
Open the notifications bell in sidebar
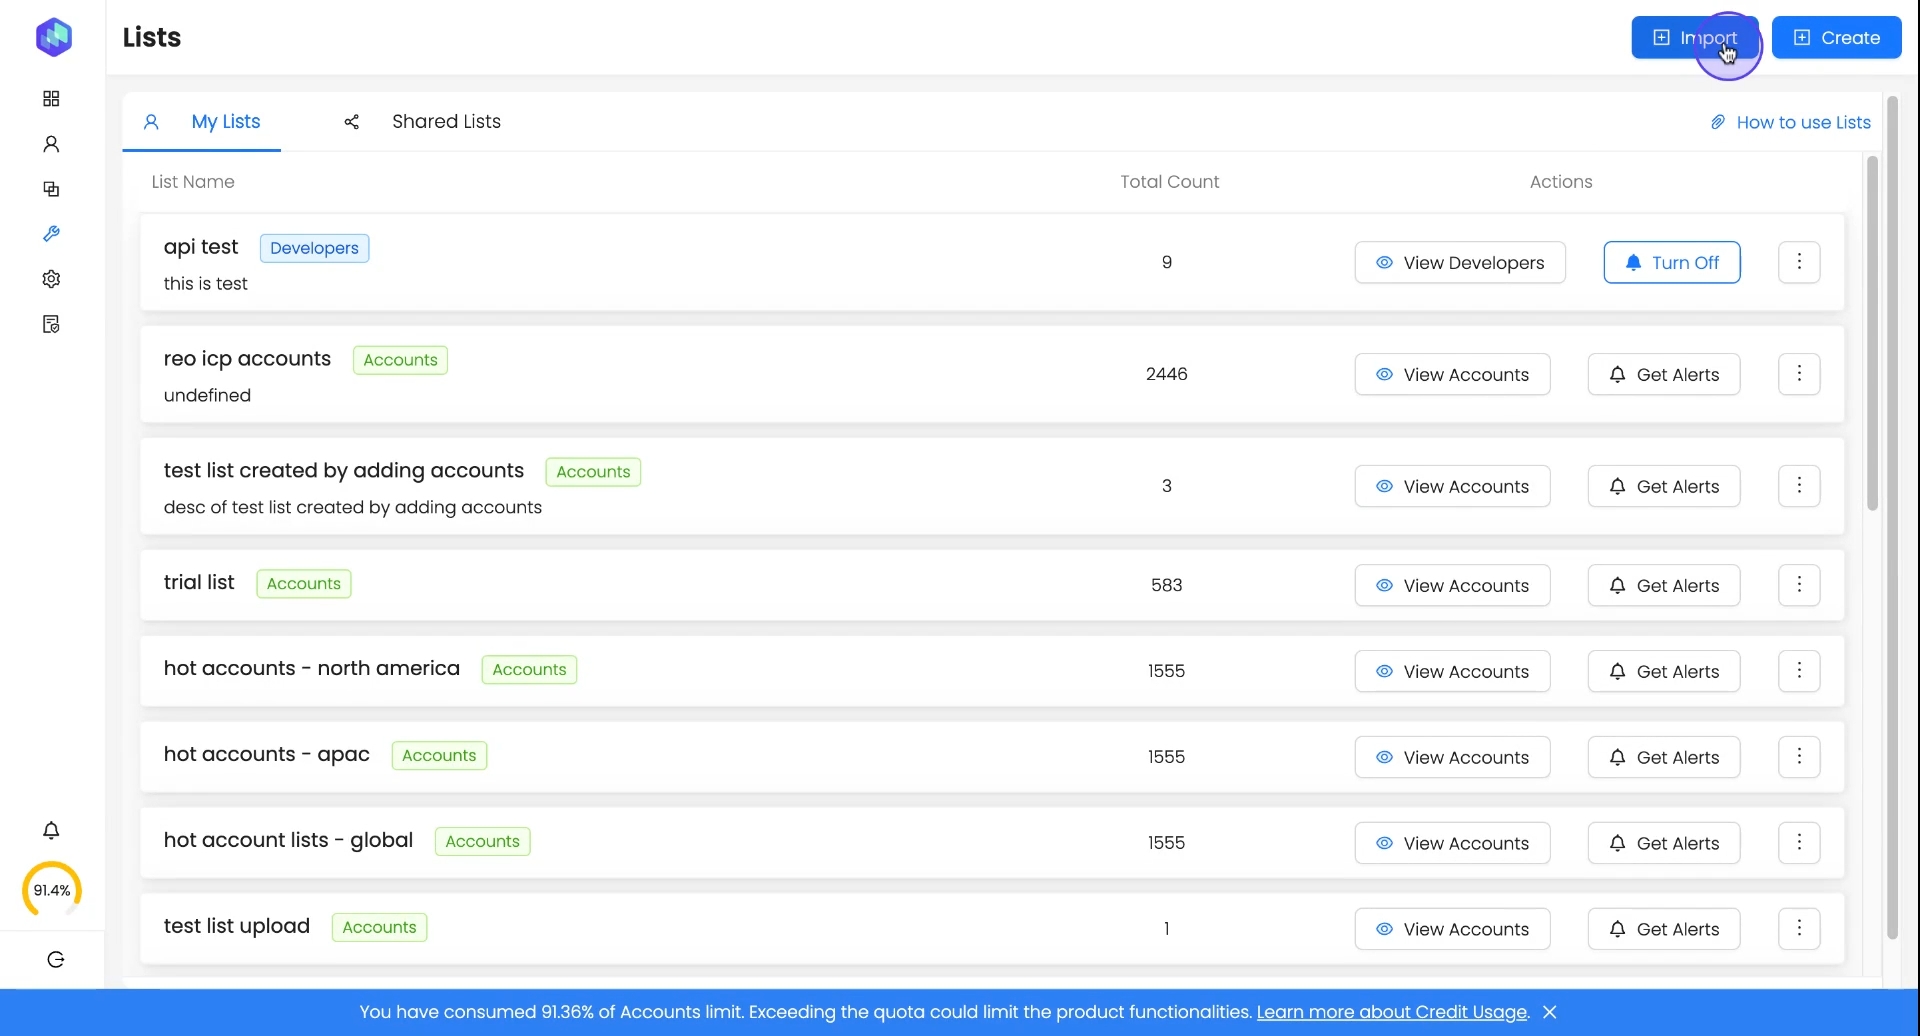tap(51, 831)
